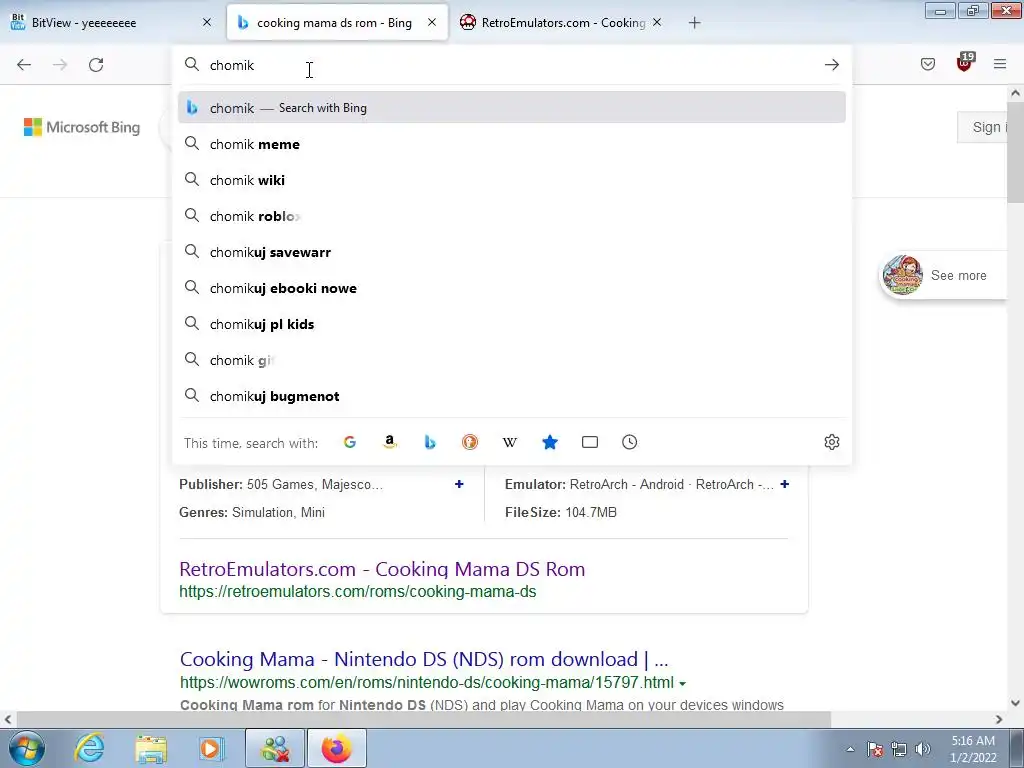Viewport: 1024px width, 768px height.
Task: Search this time with Bing icon
Action: (430, 442)
